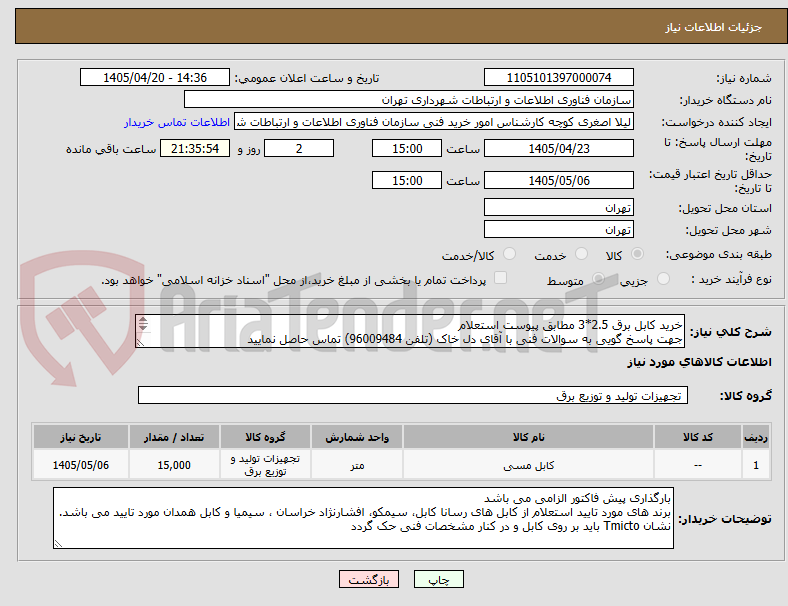
Task: Click the general description text area
Action: tap(410, 332)
